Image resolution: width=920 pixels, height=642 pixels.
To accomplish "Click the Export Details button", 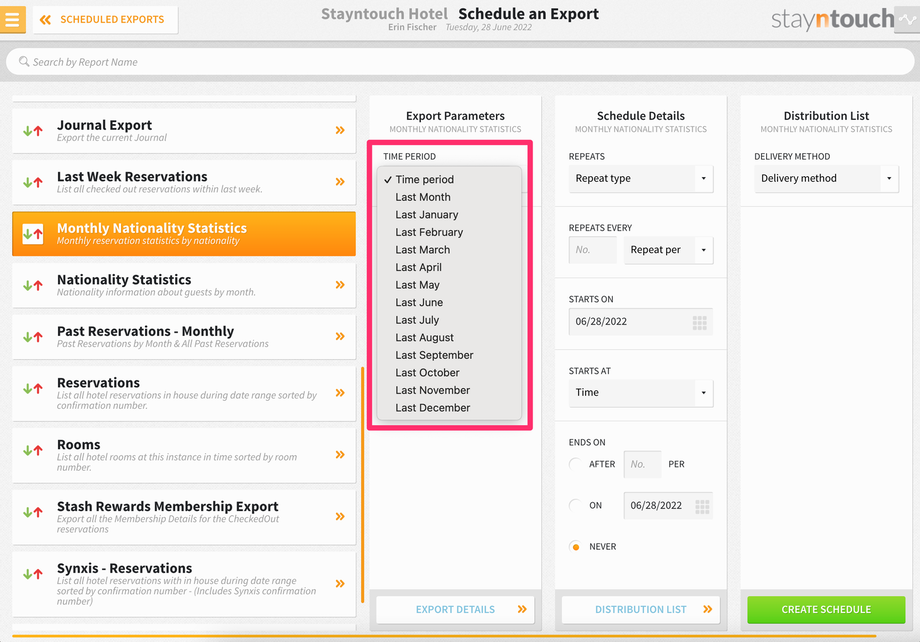I will click(x=455, y=610).
